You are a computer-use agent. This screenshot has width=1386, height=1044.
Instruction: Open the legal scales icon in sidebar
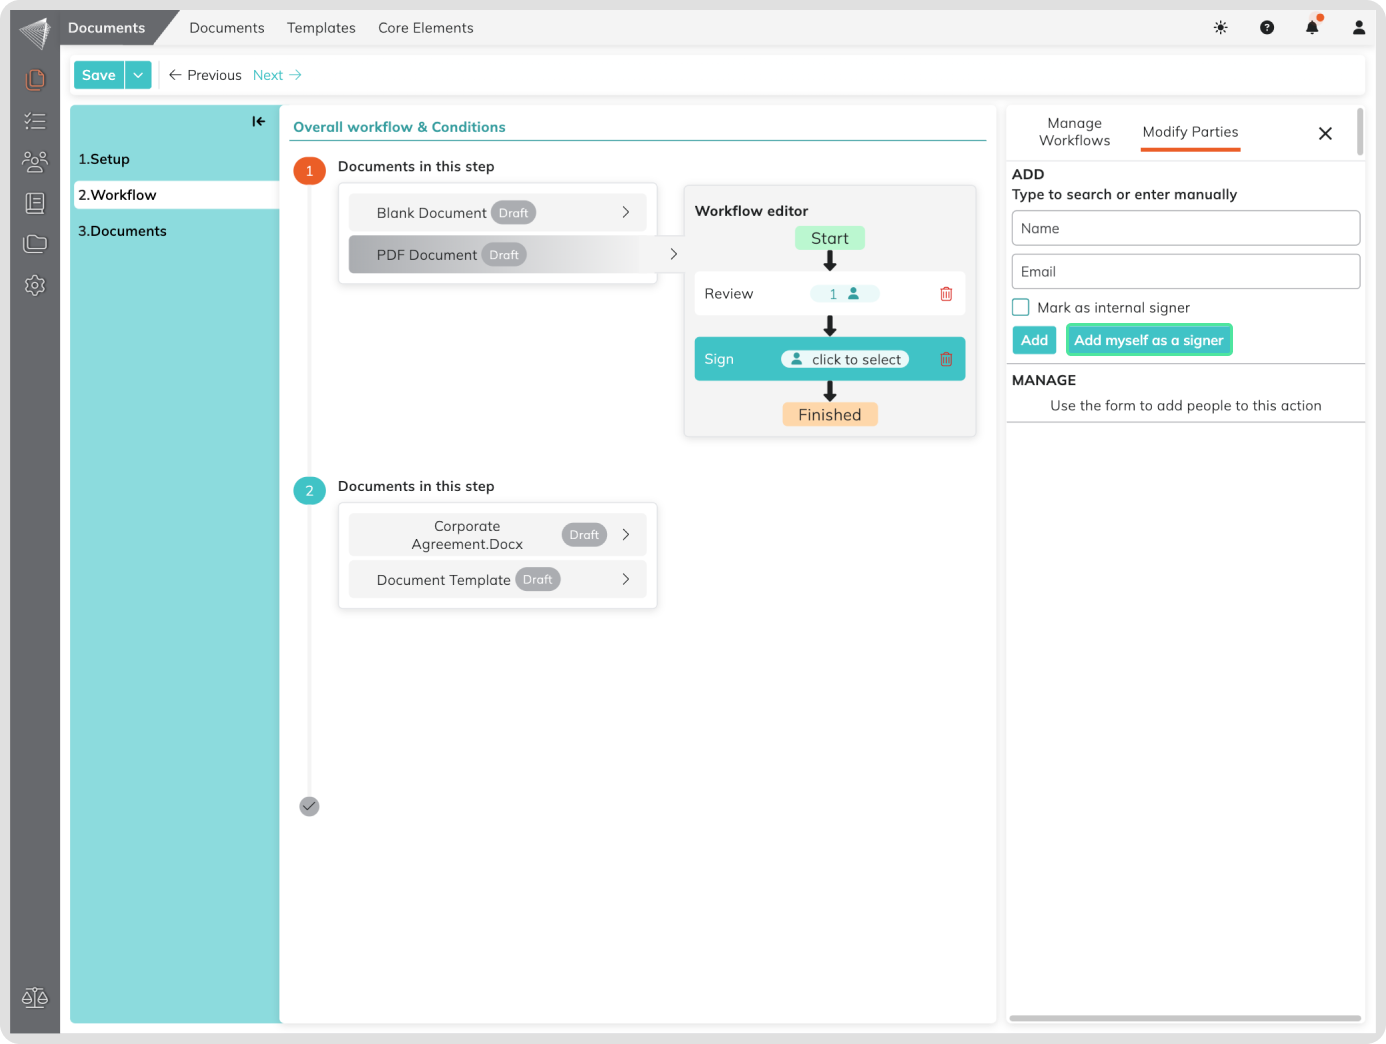(35, 997)
